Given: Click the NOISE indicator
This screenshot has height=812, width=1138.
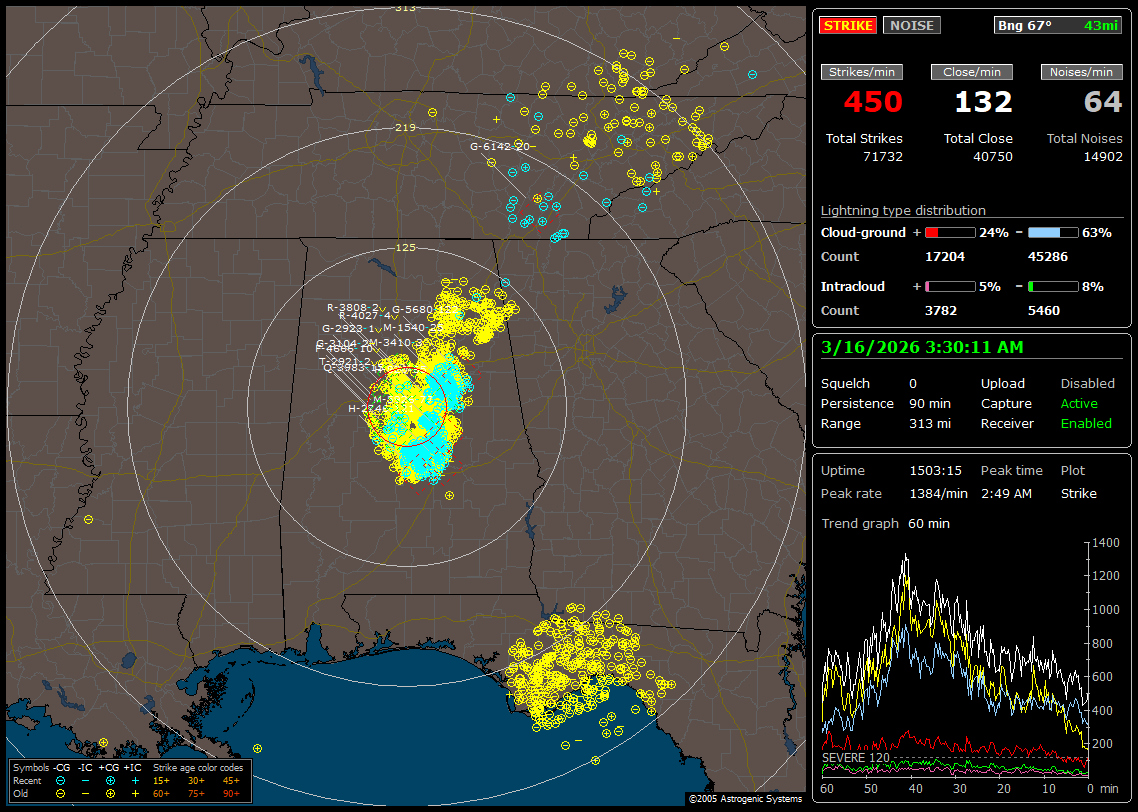Looking at the screenshot, I should [x=911, y=25].
